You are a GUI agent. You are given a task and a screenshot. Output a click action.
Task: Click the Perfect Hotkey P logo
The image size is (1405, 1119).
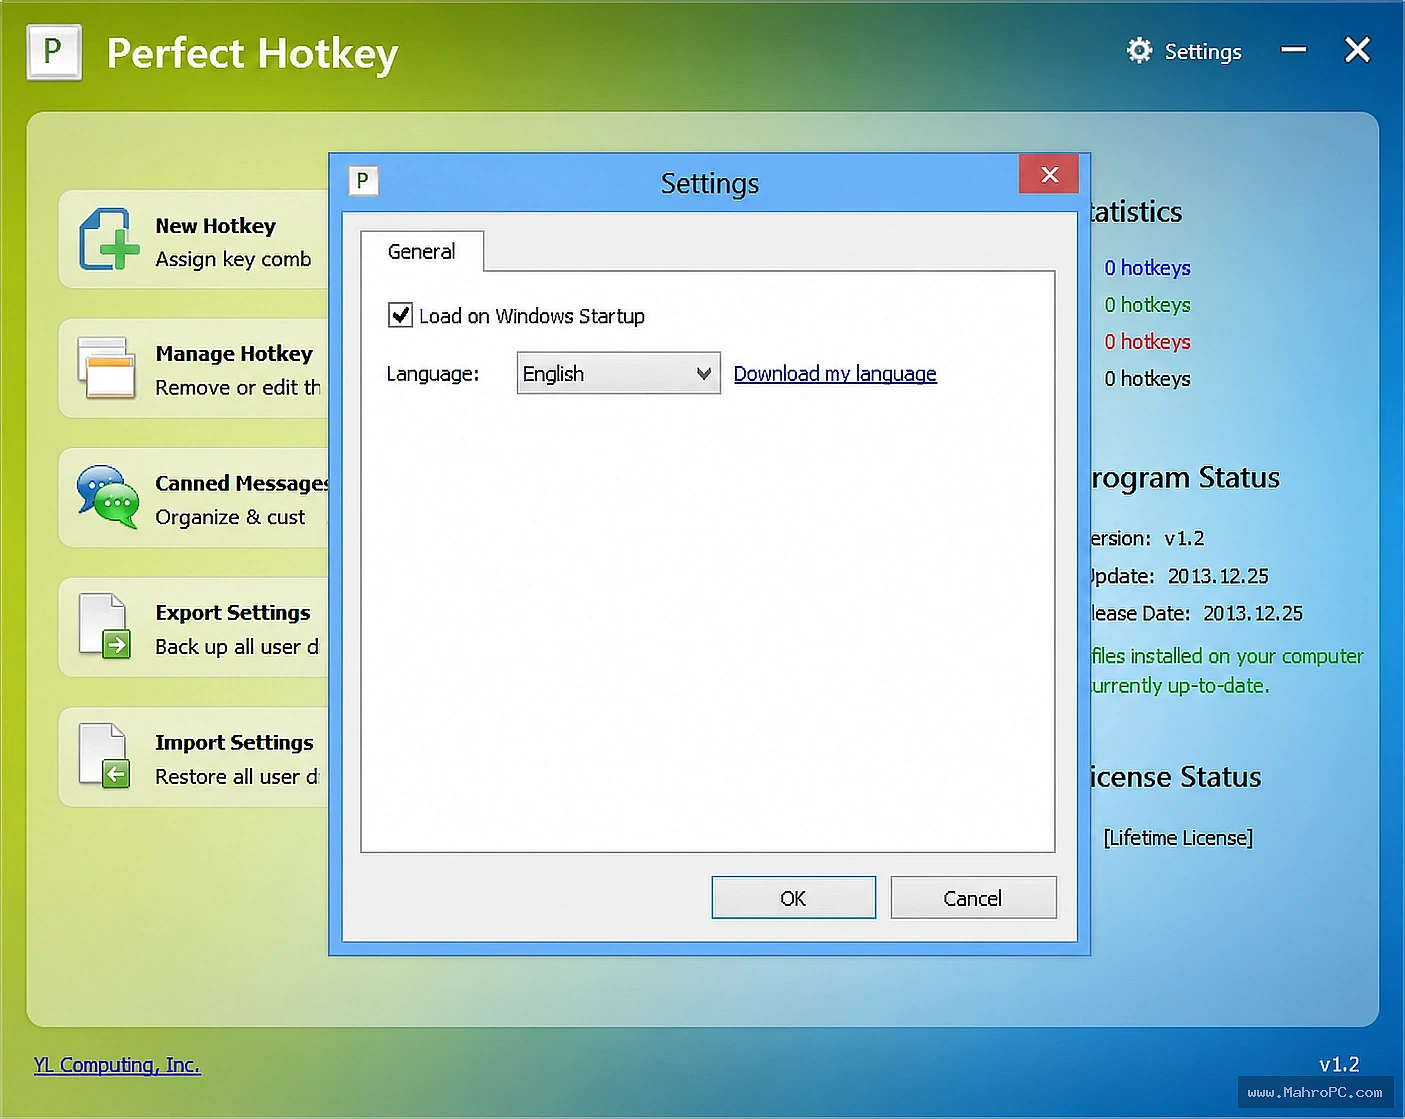54,52
